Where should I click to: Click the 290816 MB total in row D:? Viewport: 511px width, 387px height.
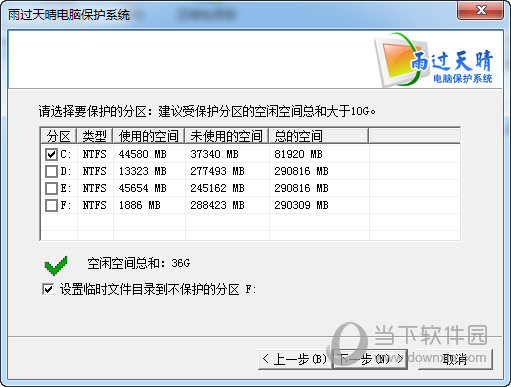tap(301, 171)
